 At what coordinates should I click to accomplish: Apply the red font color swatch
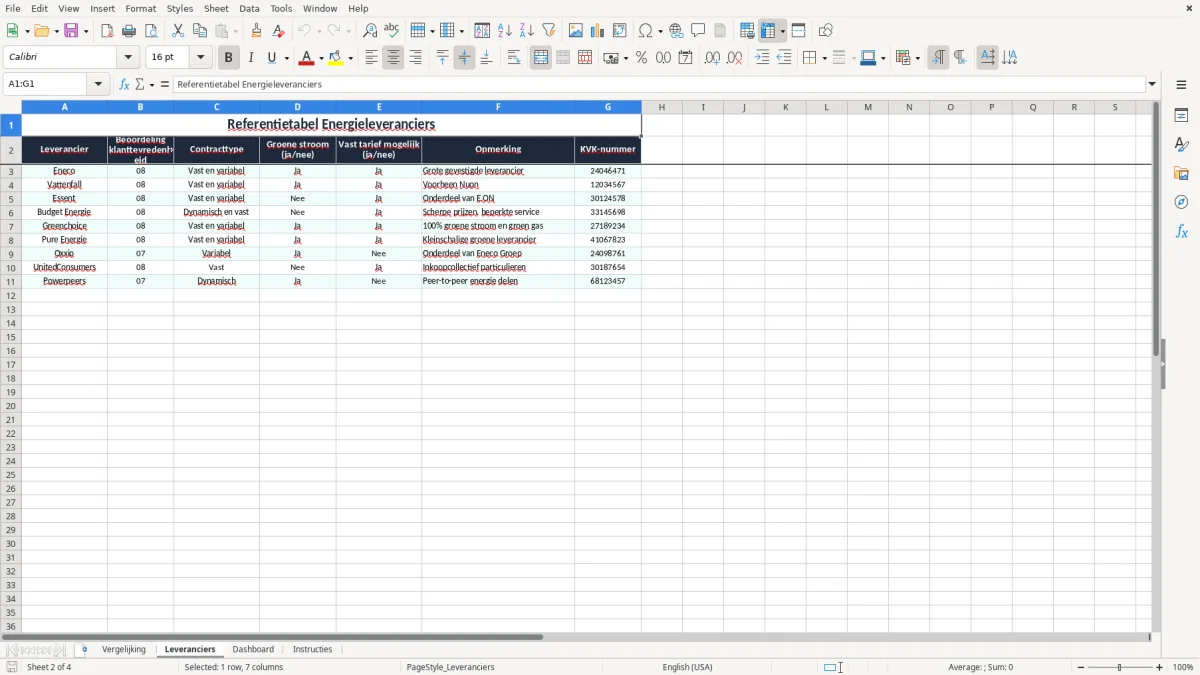click(x=307, y=58)
